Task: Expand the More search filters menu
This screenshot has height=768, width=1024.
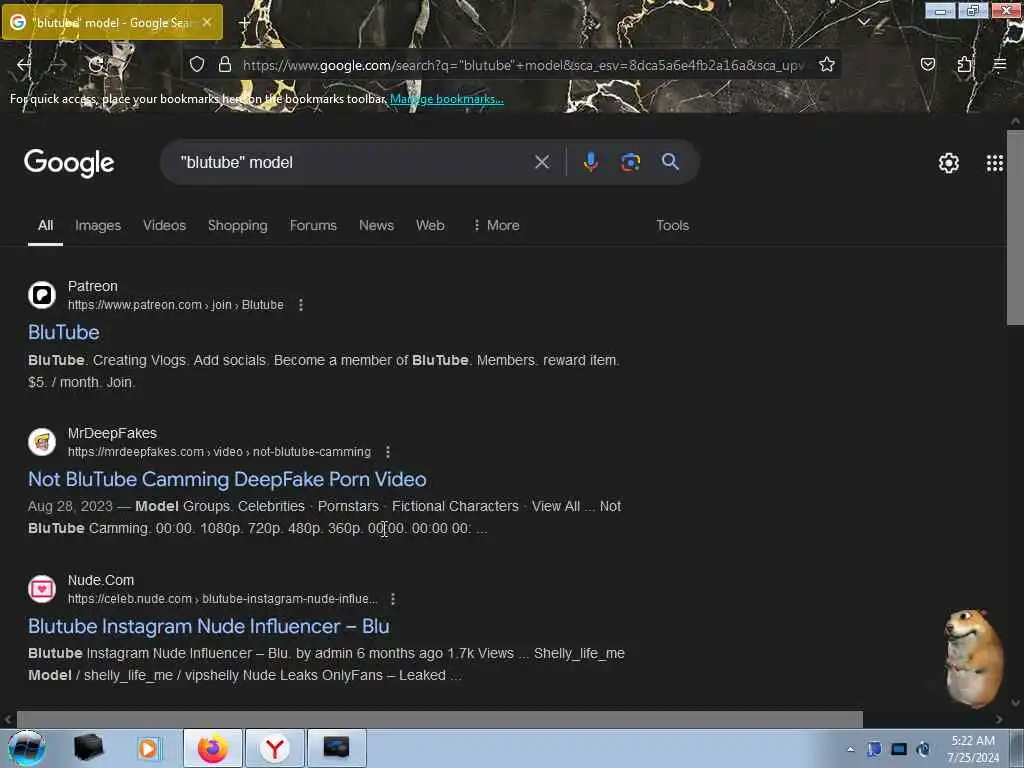Action: coord(496,225)
